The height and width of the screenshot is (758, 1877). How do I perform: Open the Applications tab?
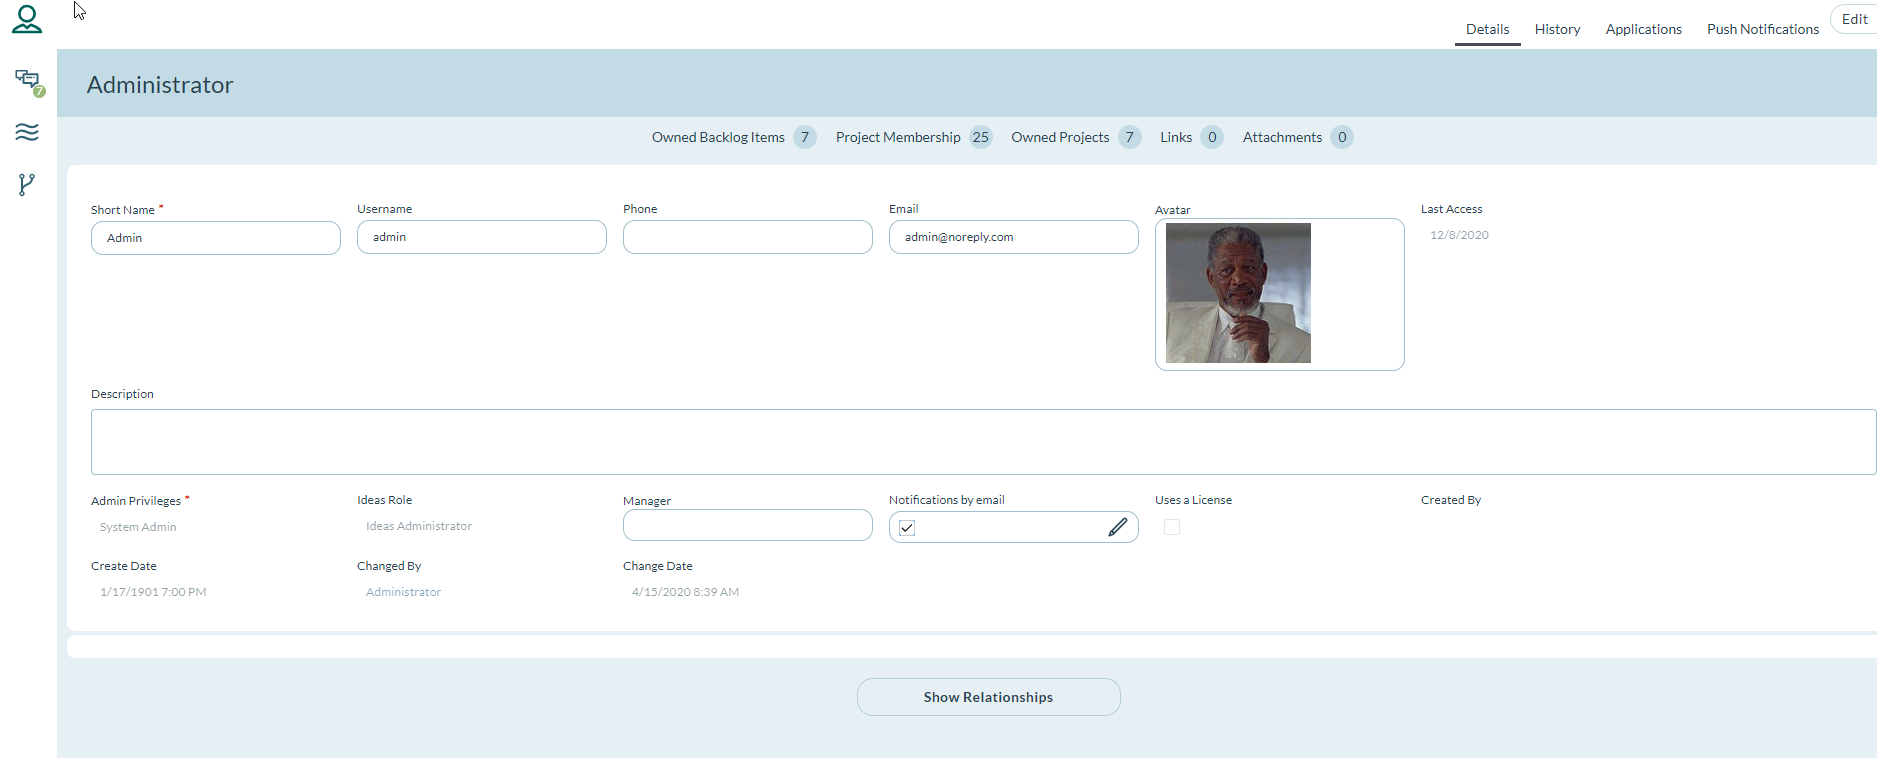1643,29
